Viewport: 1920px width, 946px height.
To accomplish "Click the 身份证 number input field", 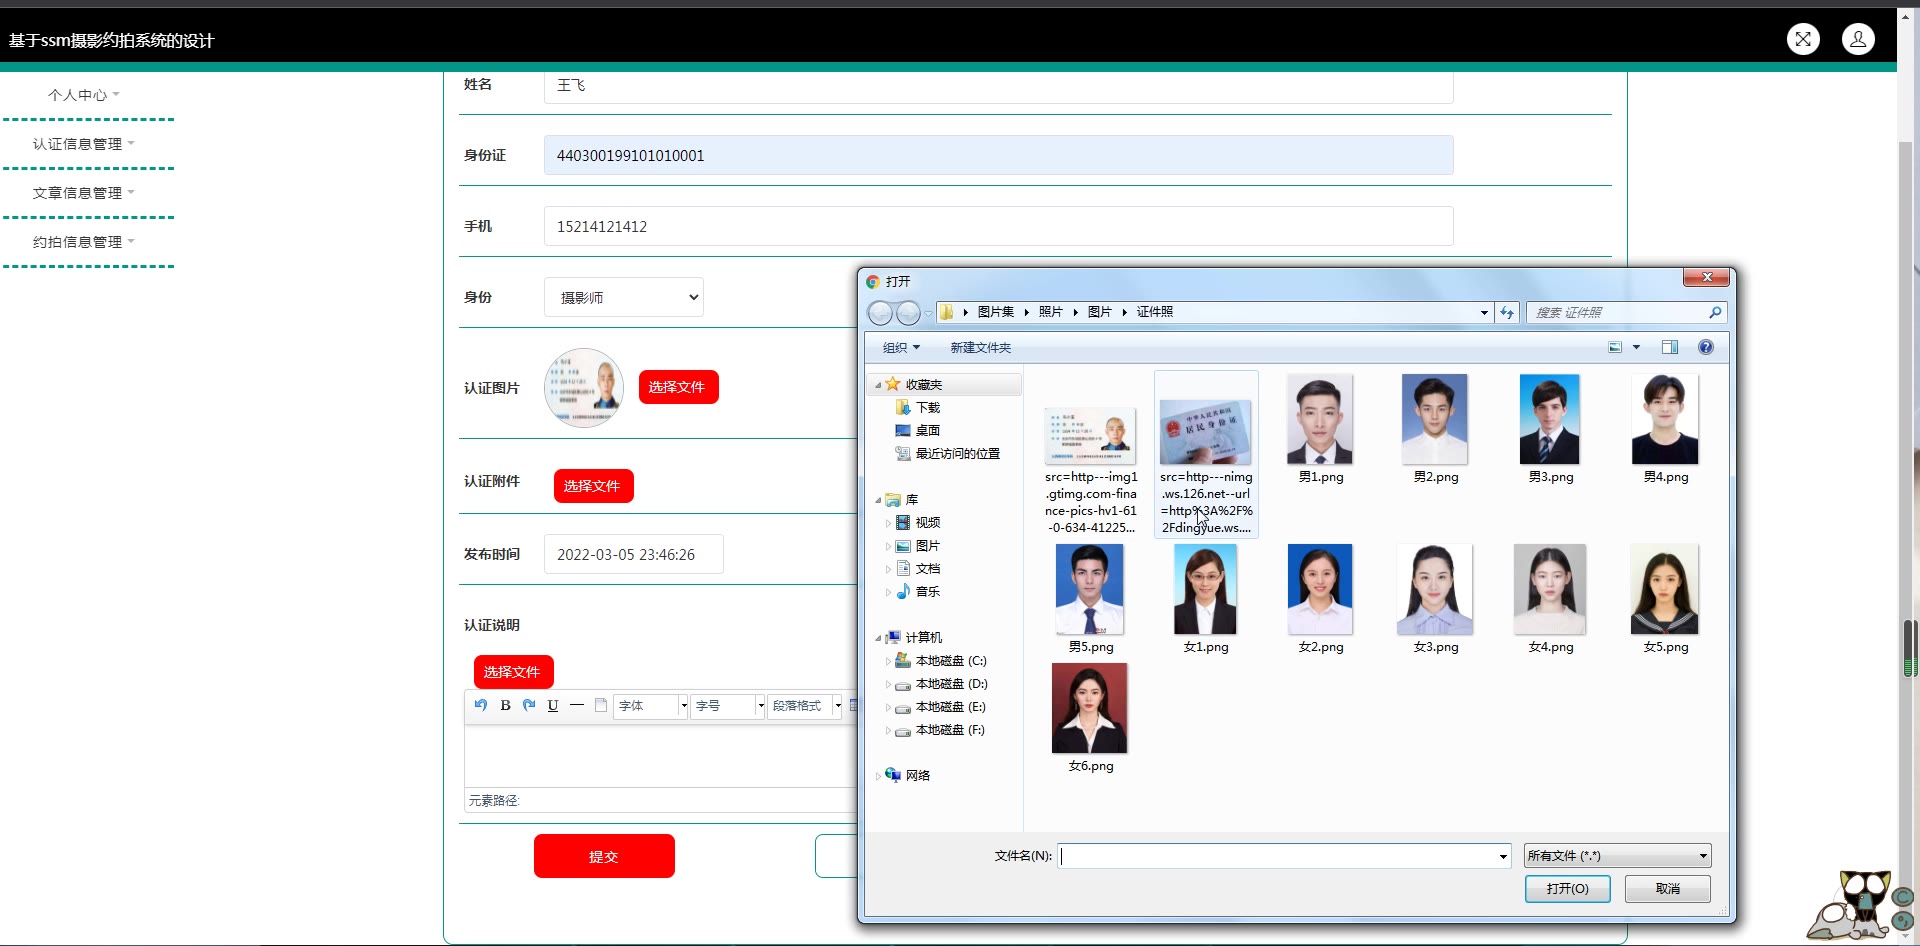I will click(x=998, y=155).
